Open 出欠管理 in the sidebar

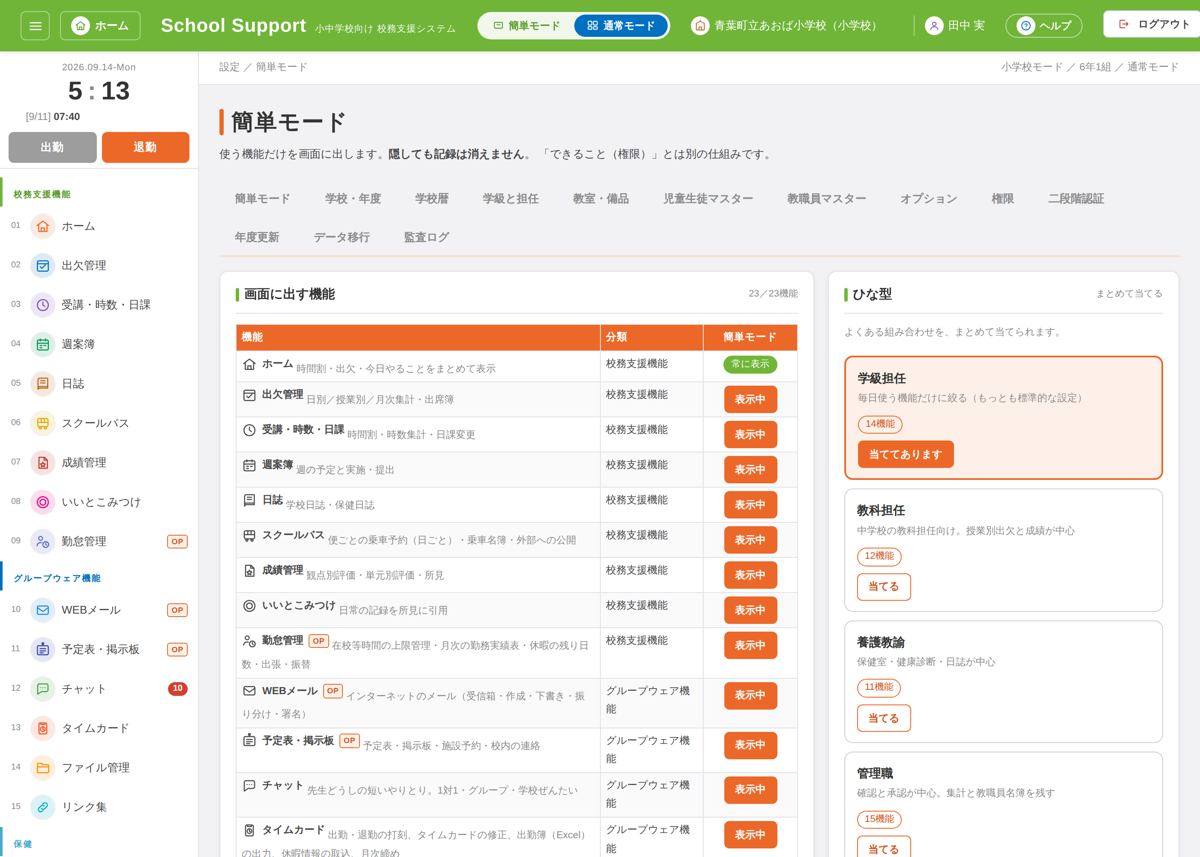[99, 265]
